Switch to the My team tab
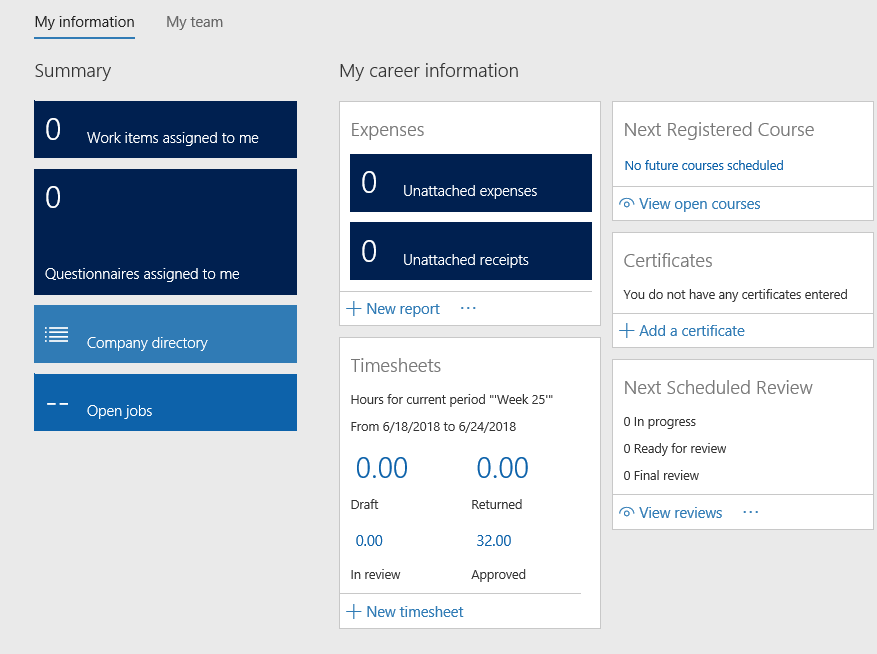Image resolution: width=877 pixels, height=654 pixels. pos(194,22)
